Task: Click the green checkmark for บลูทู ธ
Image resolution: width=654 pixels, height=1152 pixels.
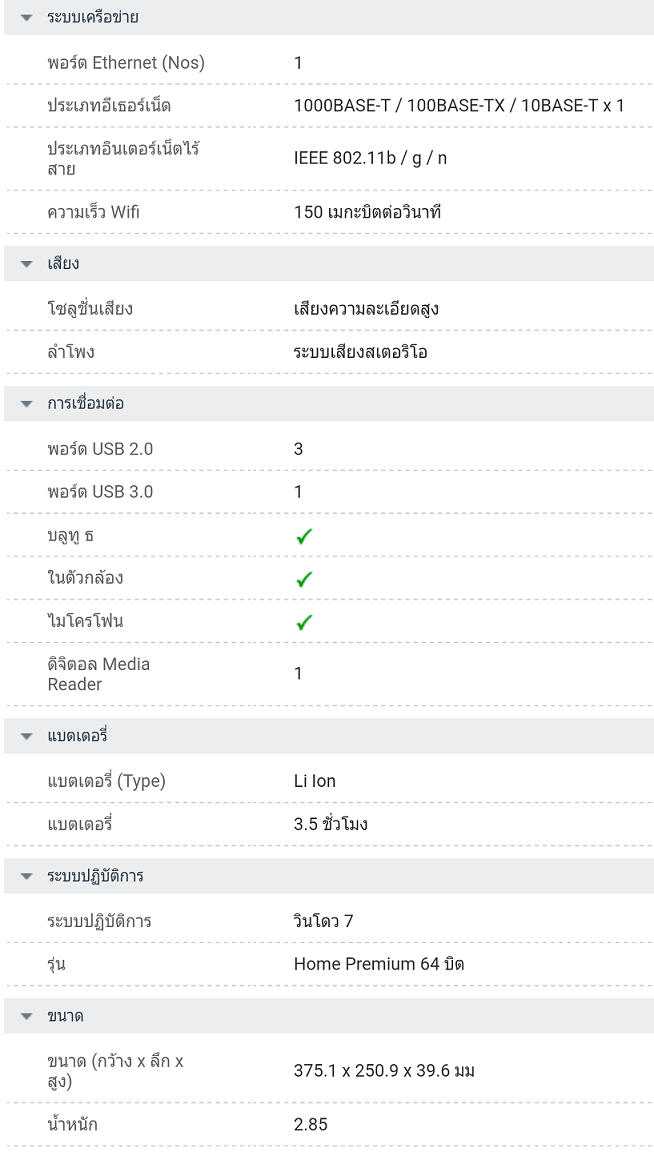Action: (304, 537)
